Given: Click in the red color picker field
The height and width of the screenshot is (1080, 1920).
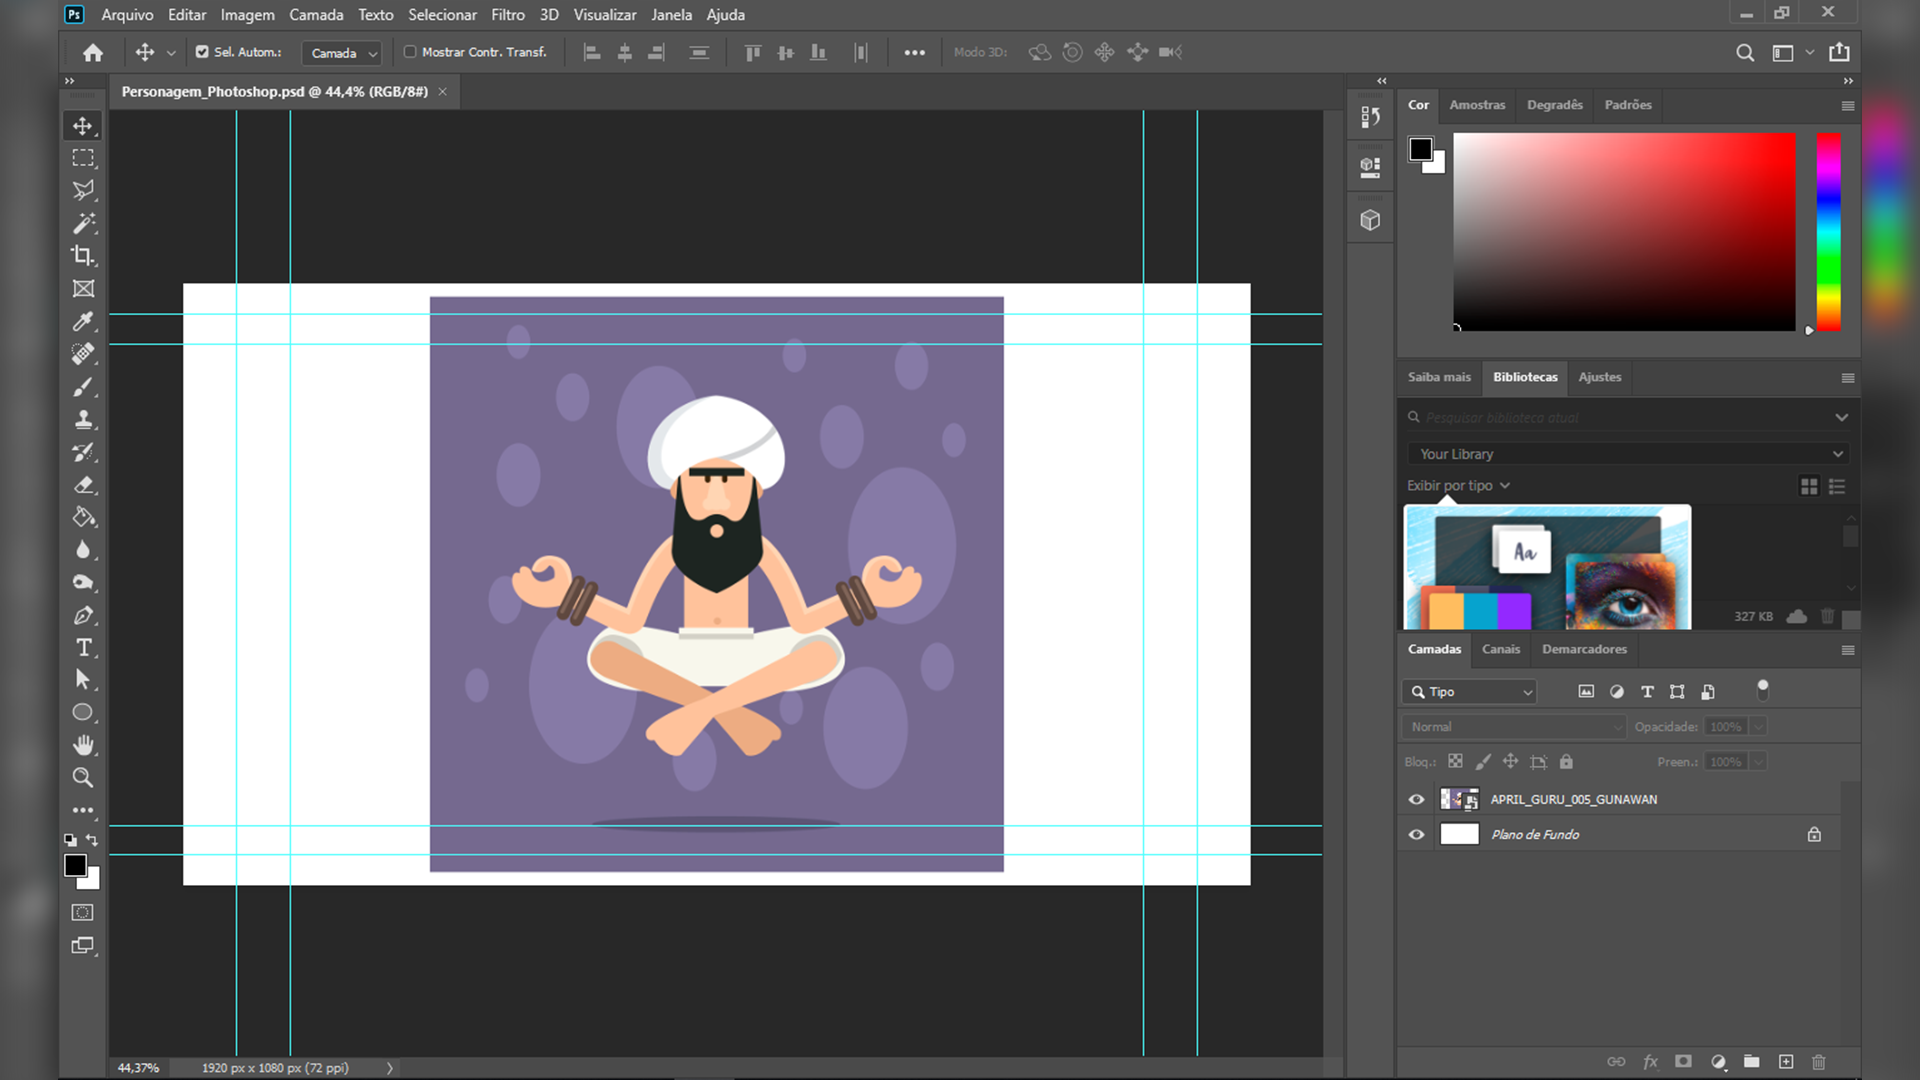Looking at the screenshot, I should (1624, 232).
